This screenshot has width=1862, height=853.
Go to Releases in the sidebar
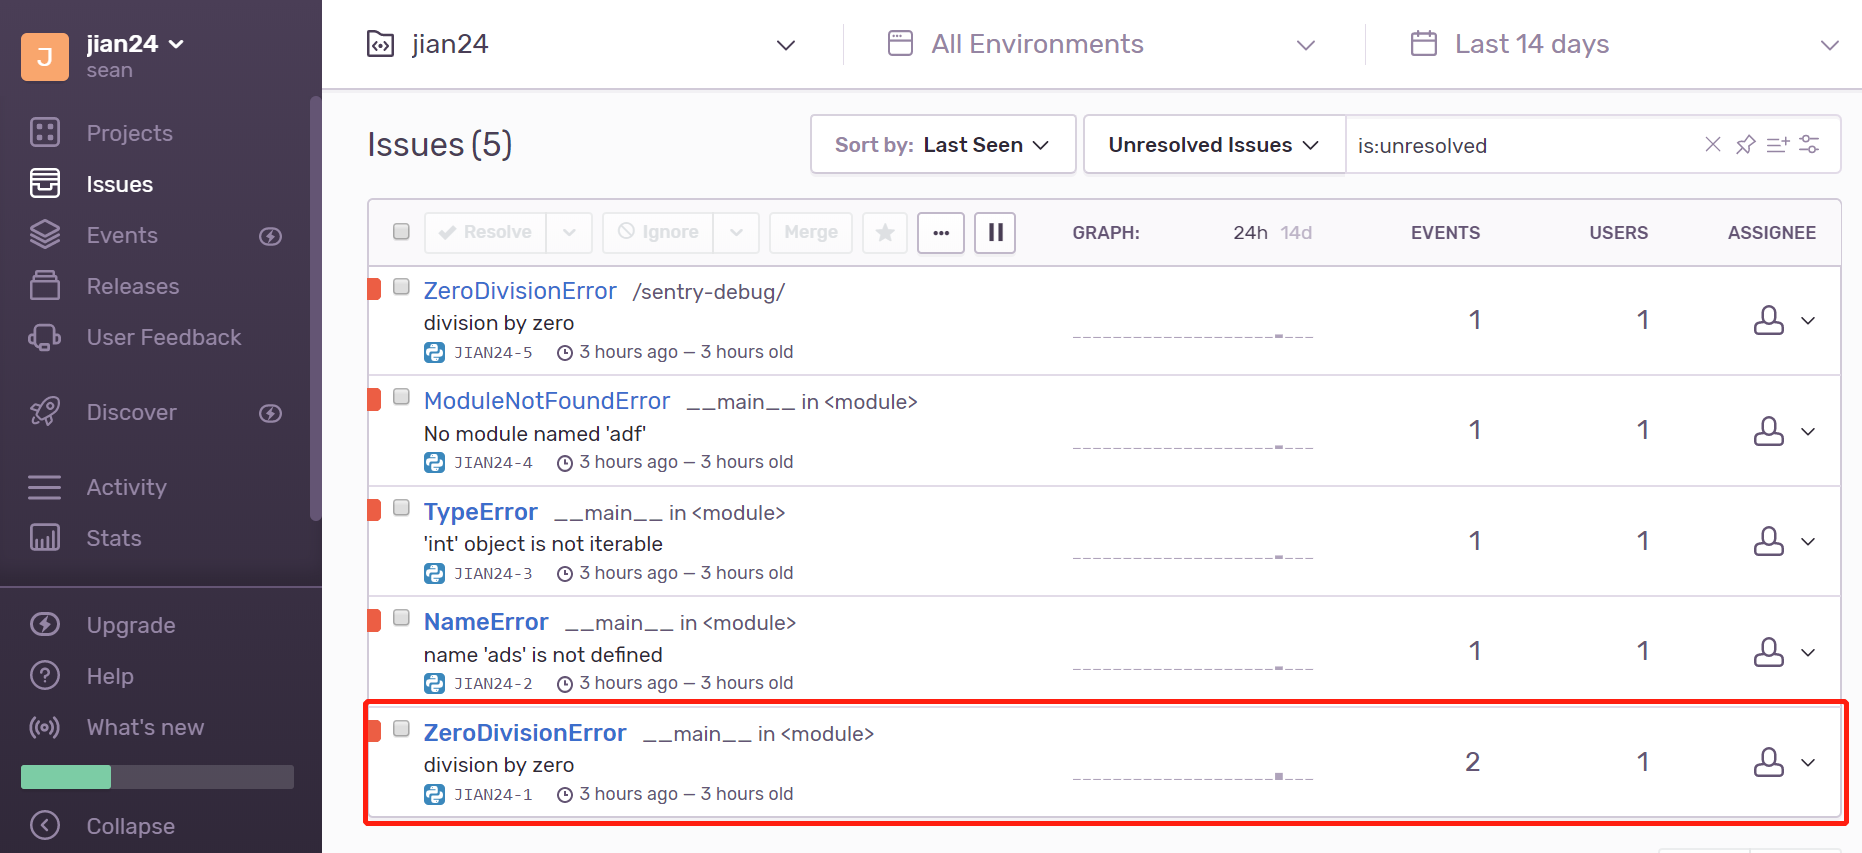132,286
